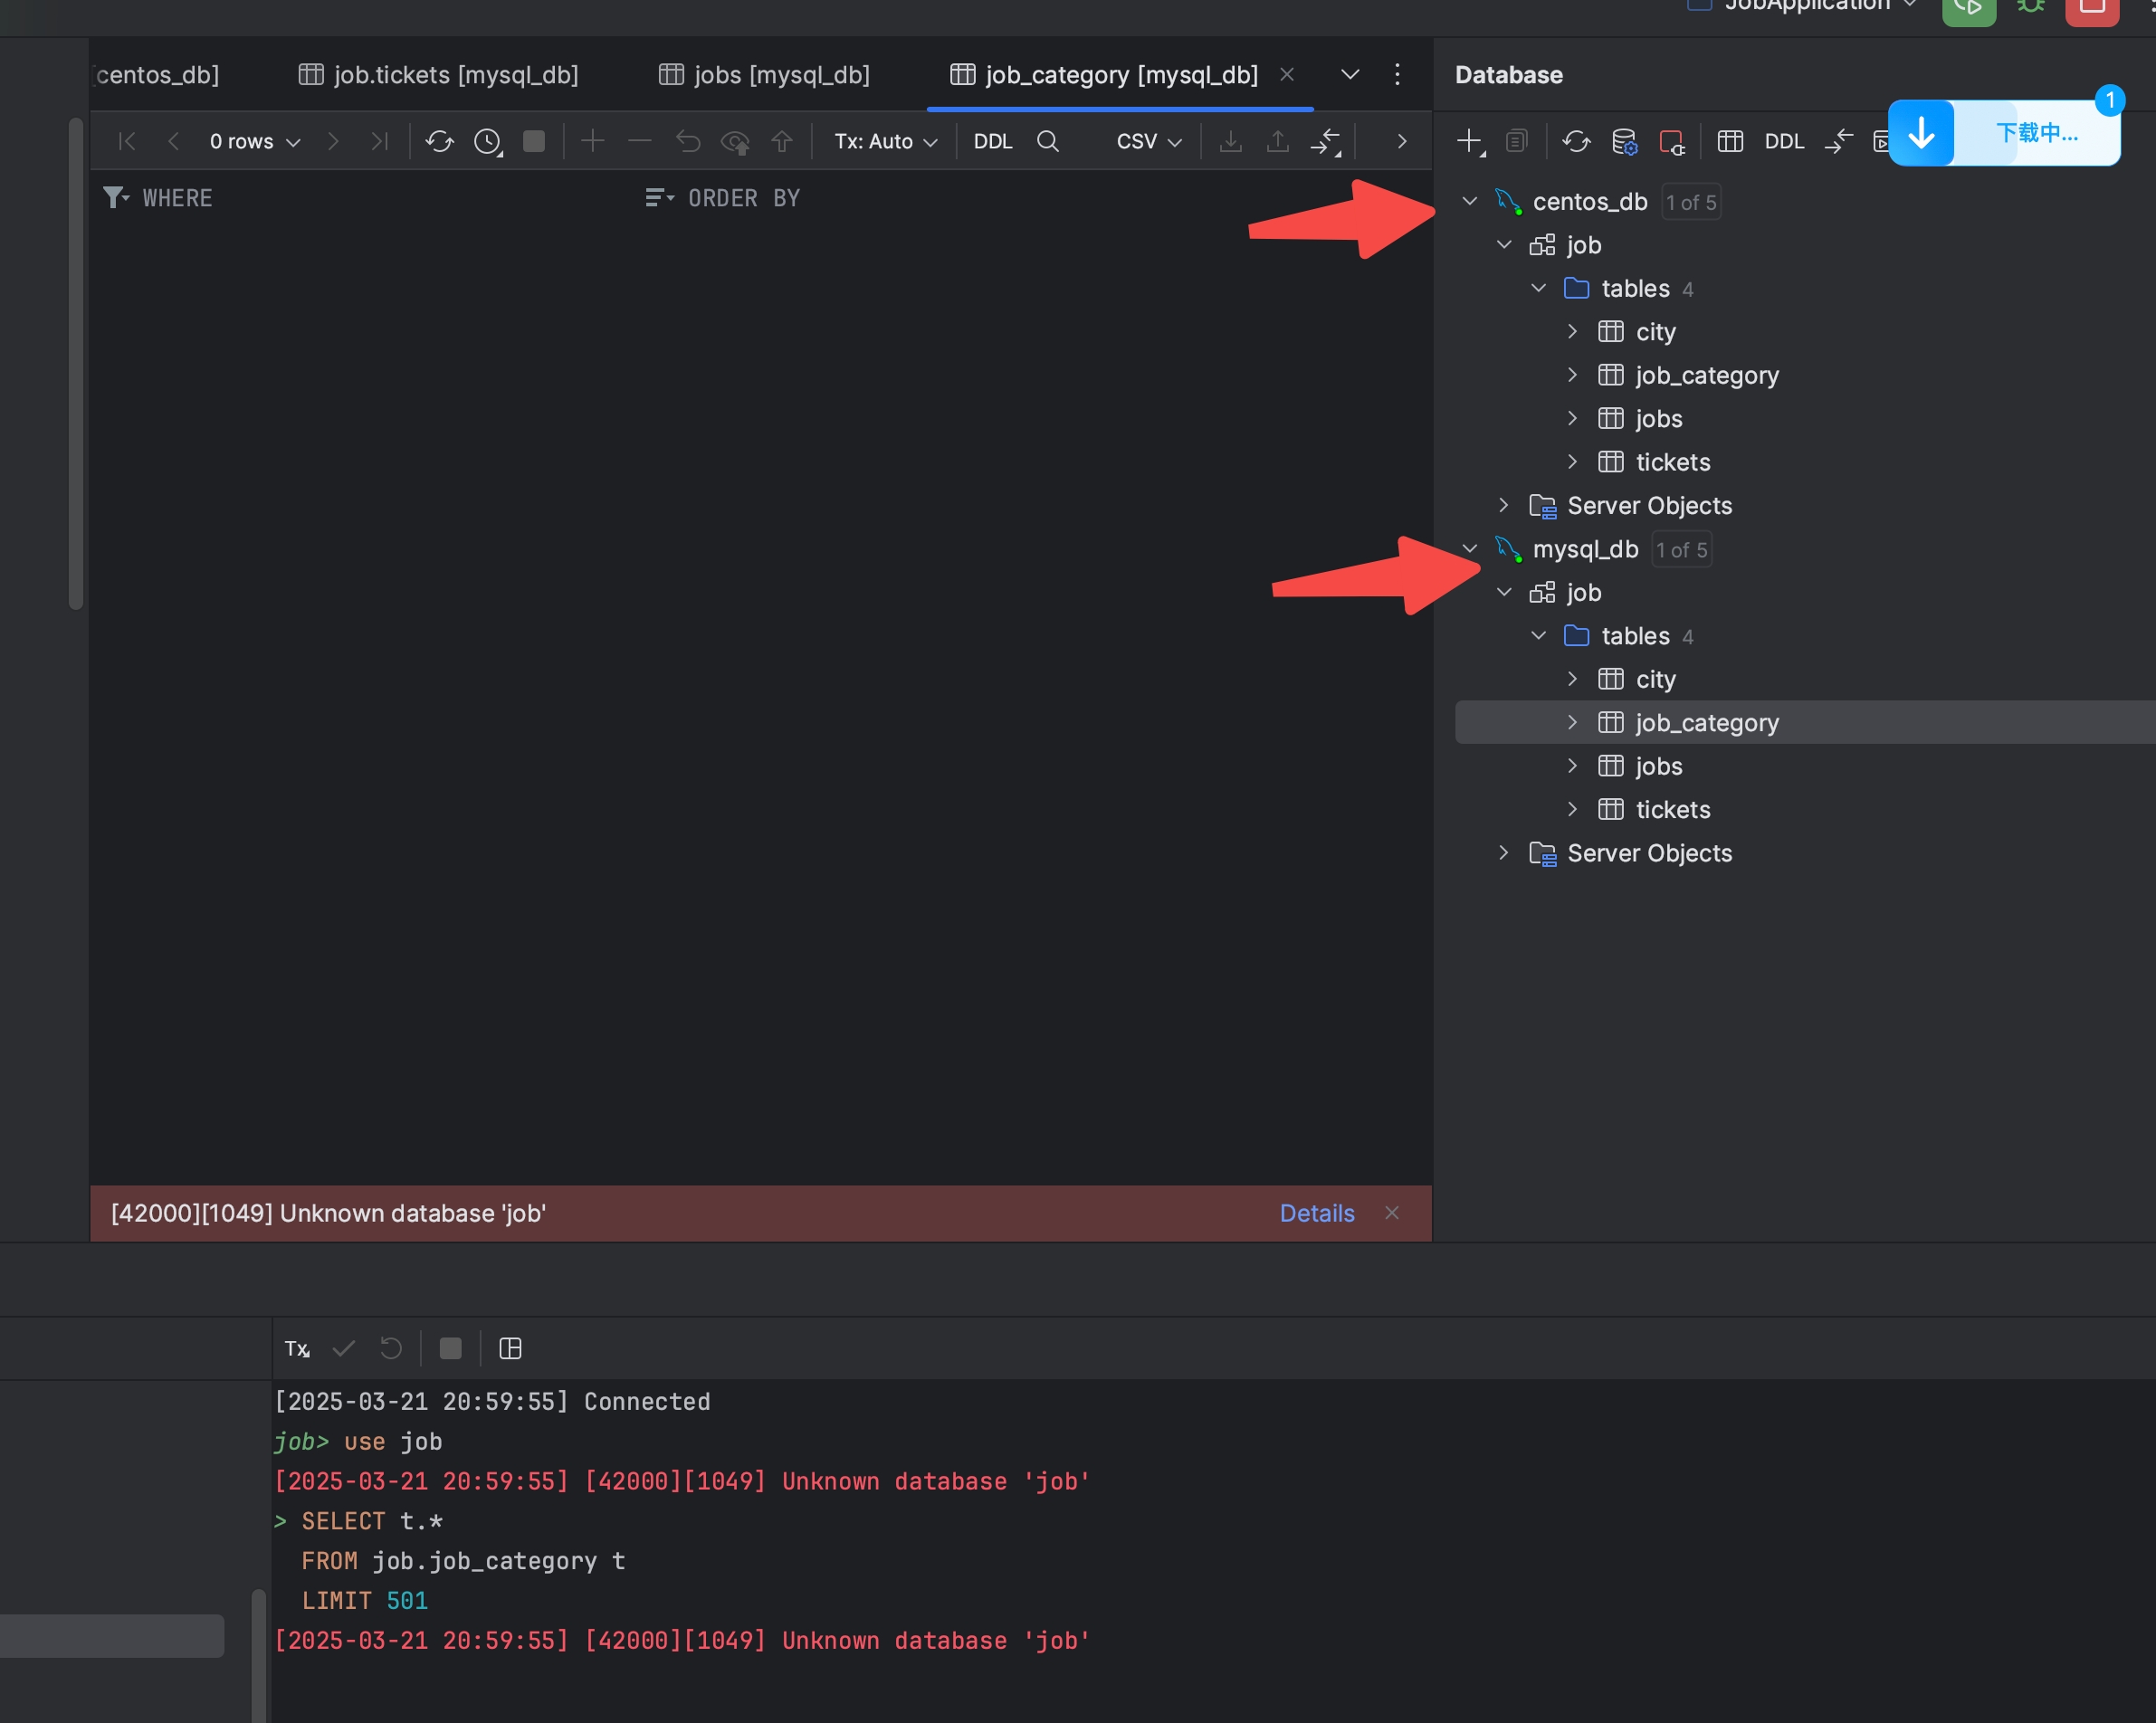Collapse the tables folder under centos_db

tap(1539, 288)
